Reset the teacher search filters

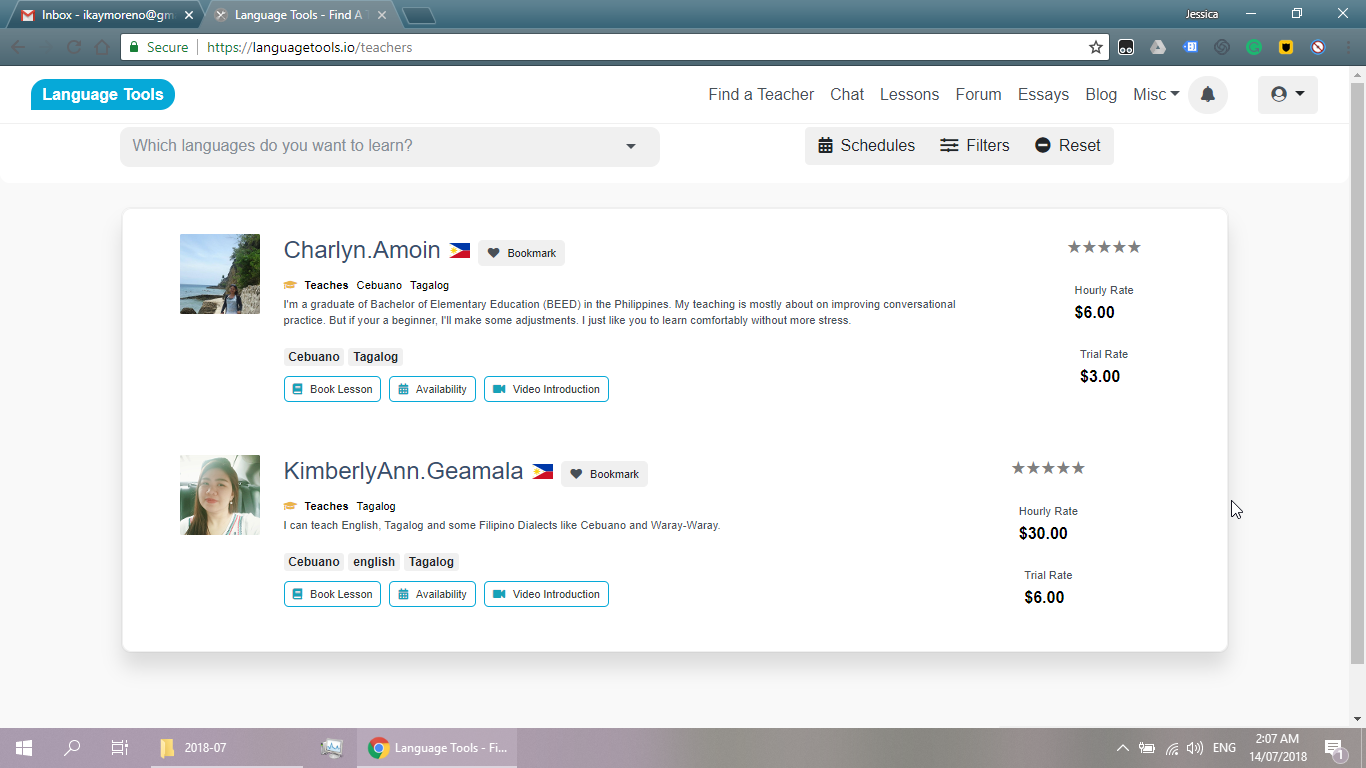pos(1067,146)
